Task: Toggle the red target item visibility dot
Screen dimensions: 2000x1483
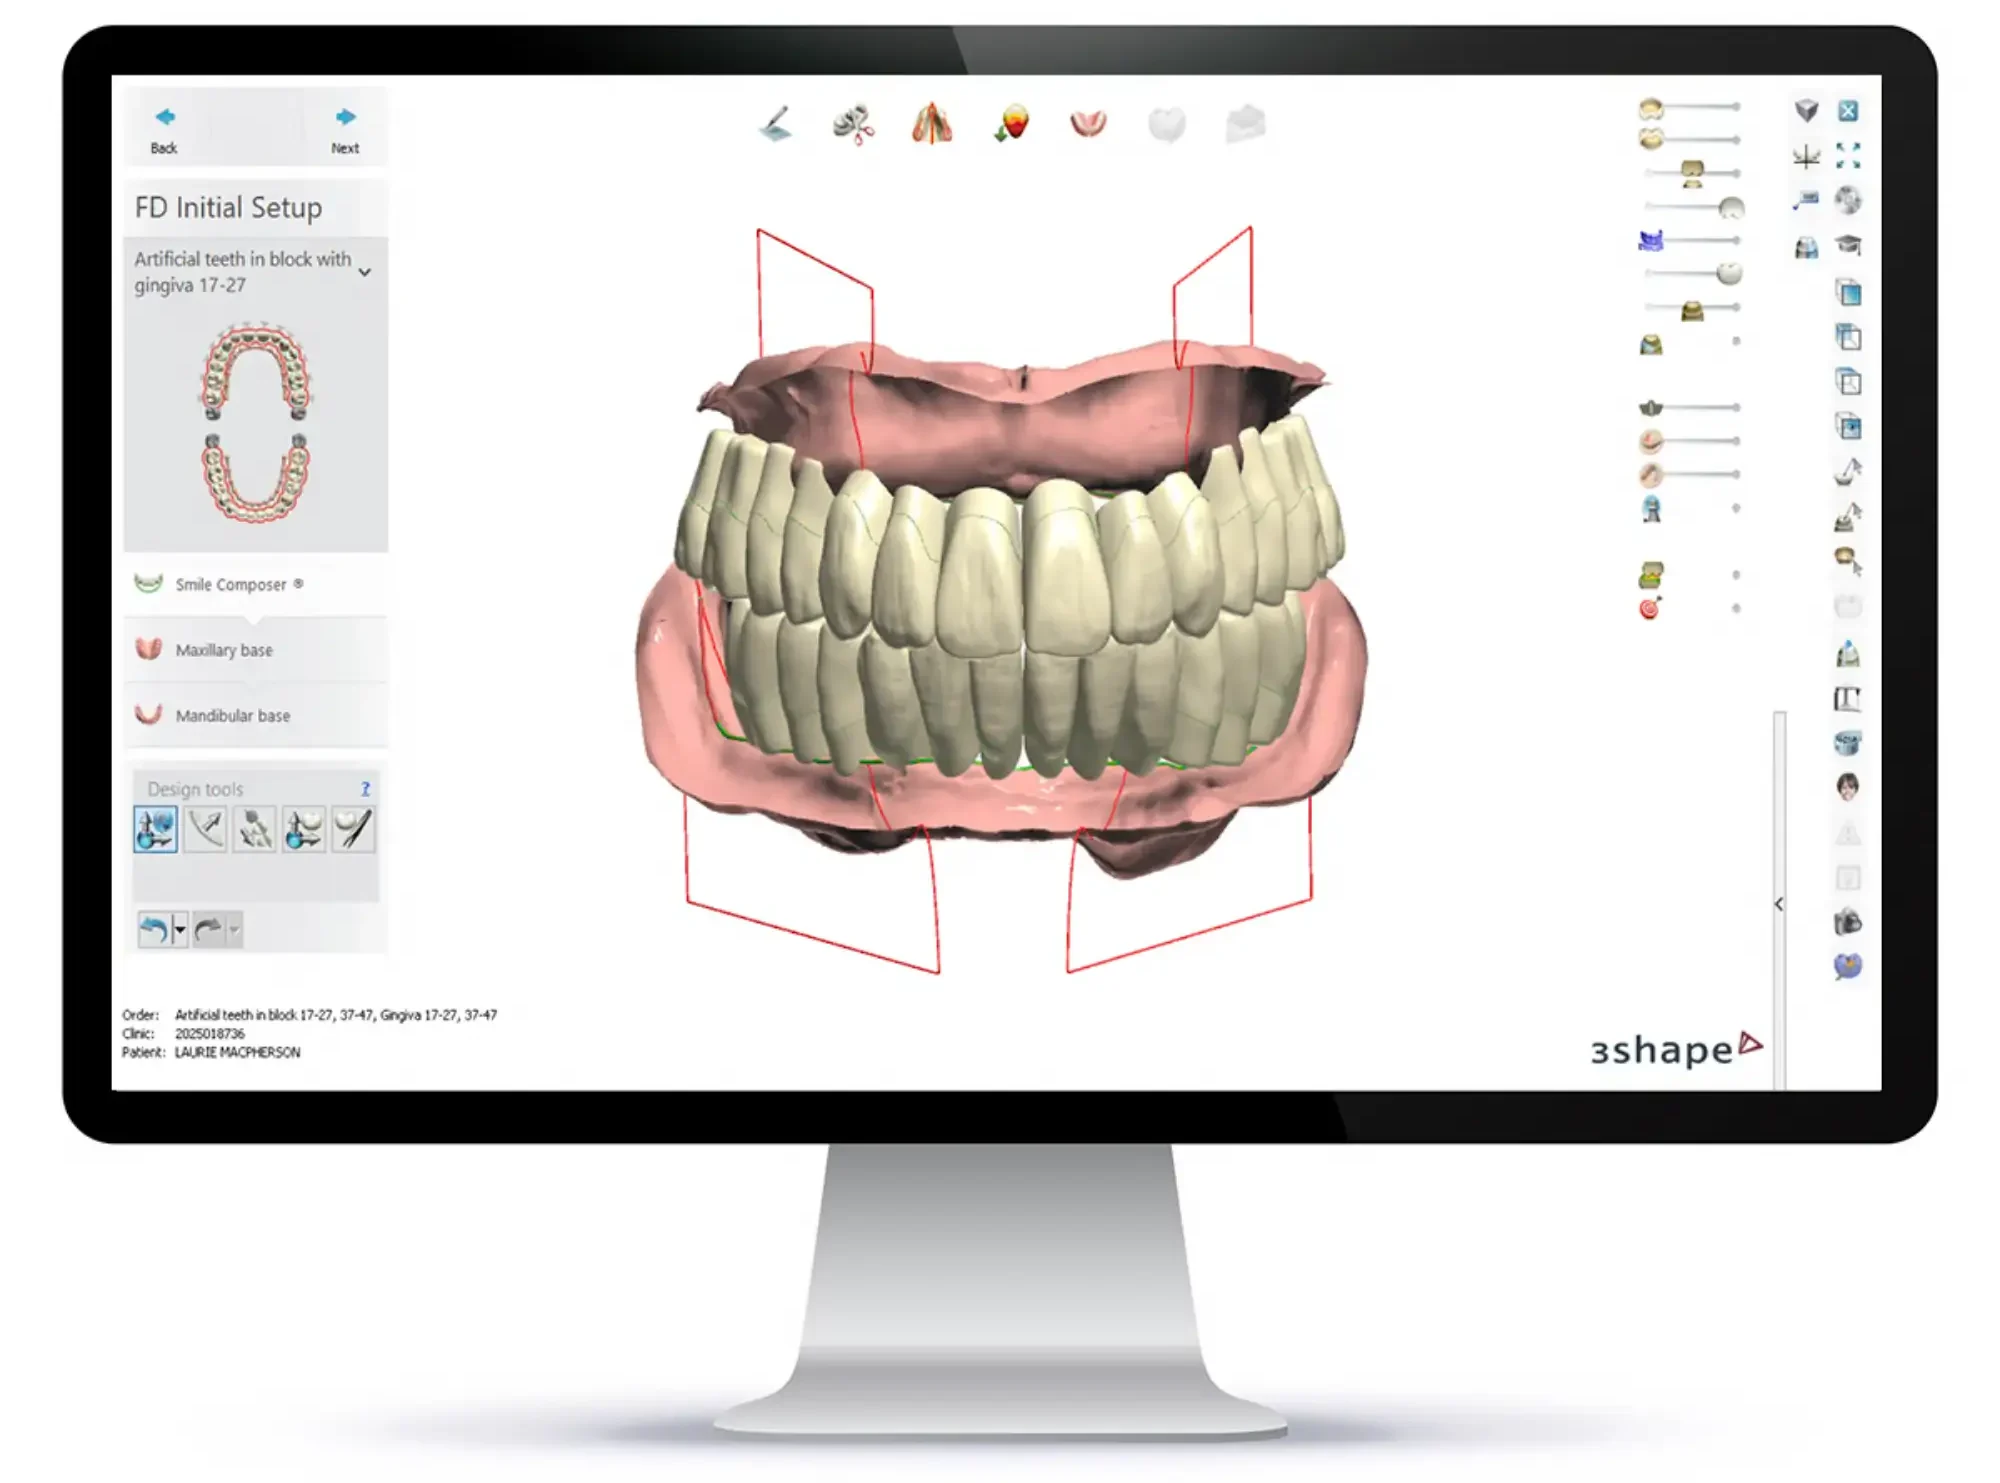Action: tap(1736, 608)
